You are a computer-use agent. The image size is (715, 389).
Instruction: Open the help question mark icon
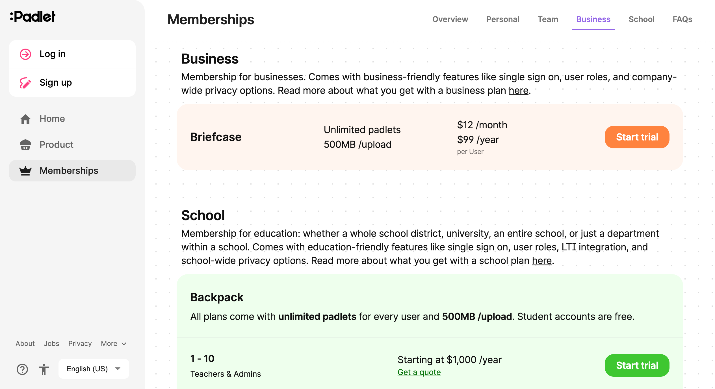tap(22, 369)
